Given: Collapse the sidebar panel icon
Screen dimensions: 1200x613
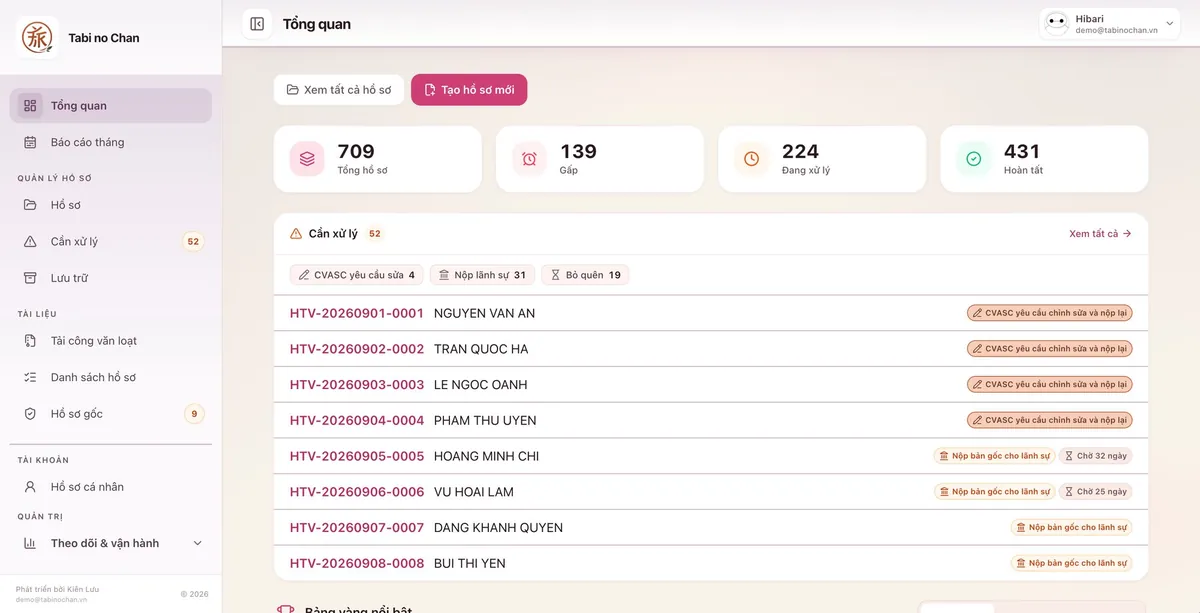Looking at the screenshot, I should pos(257,24).
